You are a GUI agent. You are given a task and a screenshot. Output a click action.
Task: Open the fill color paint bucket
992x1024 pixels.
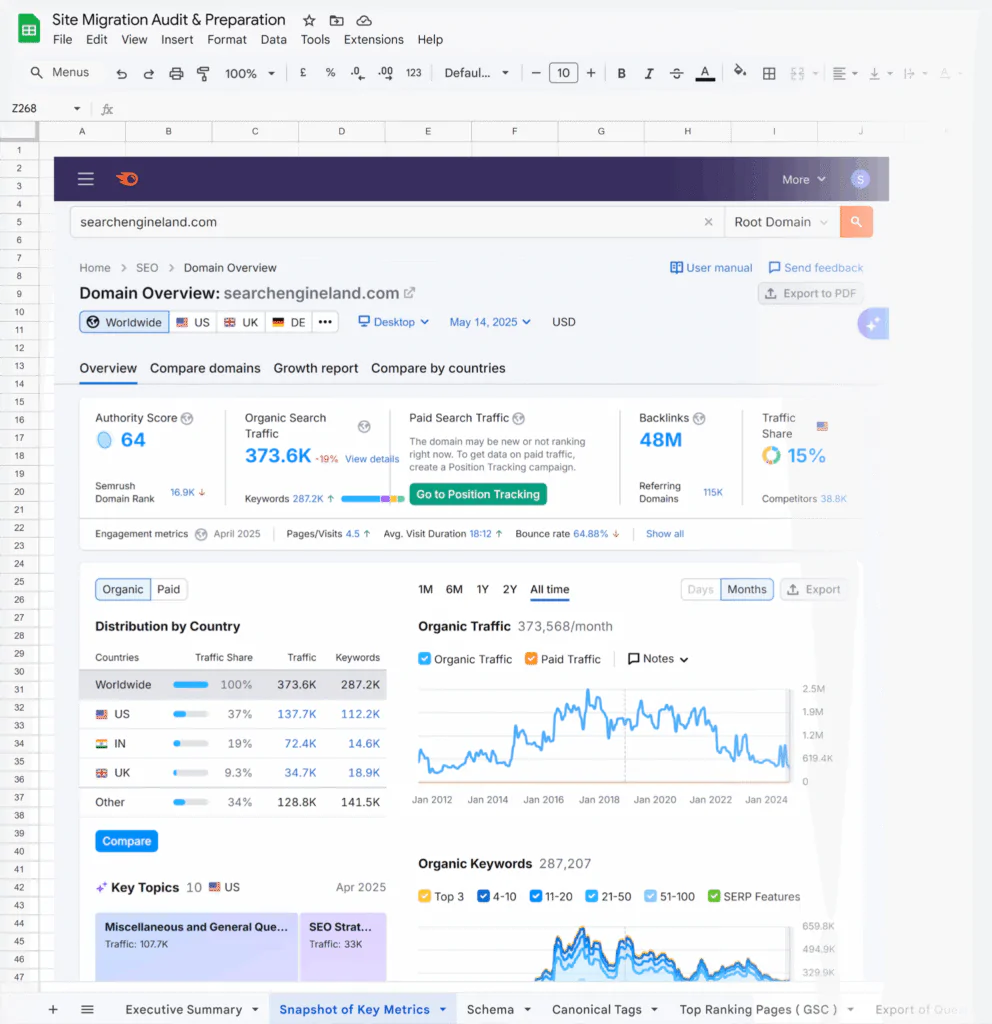(740, 72)
